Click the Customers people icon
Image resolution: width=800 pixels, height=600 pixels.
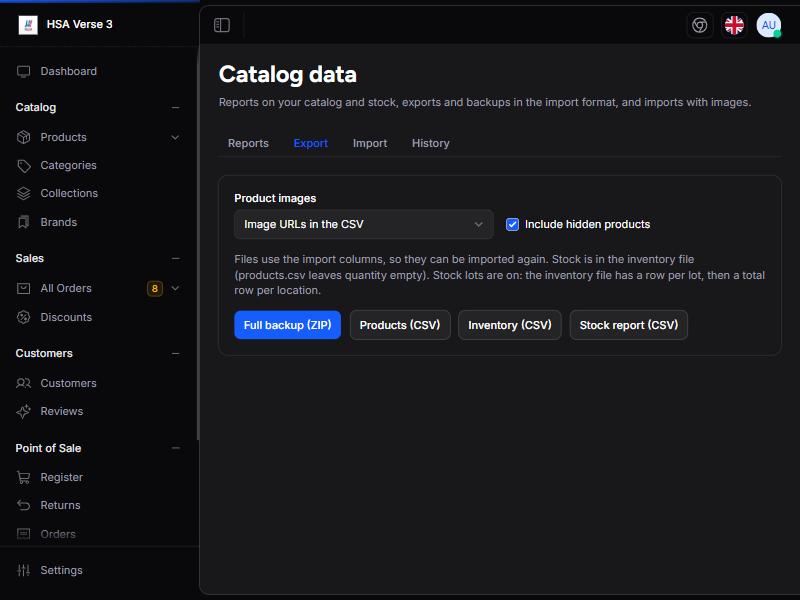23,383
